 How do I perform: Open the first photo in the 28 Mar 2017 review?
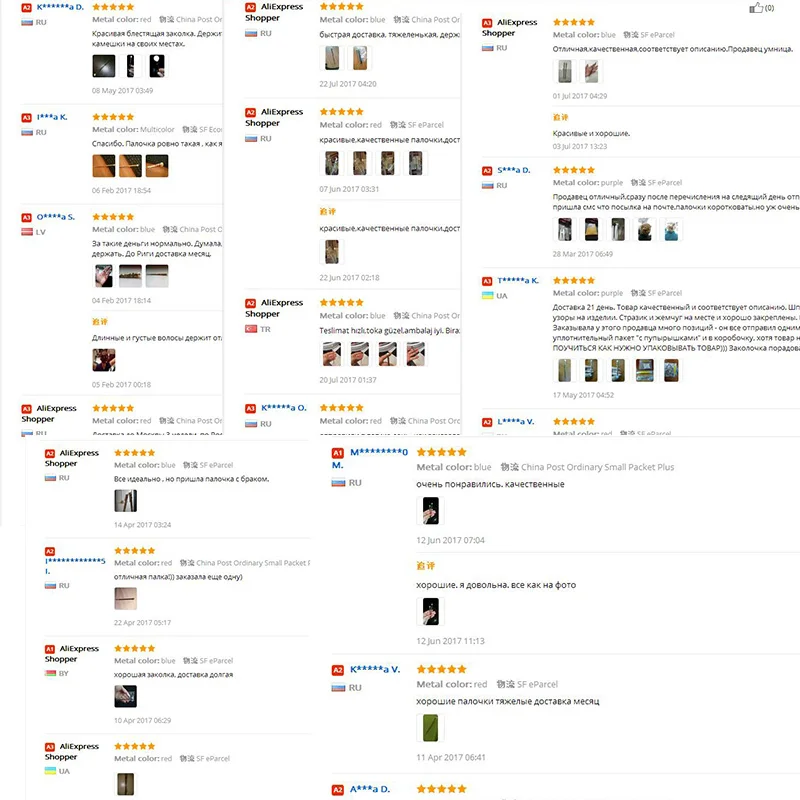click(564, 230)
